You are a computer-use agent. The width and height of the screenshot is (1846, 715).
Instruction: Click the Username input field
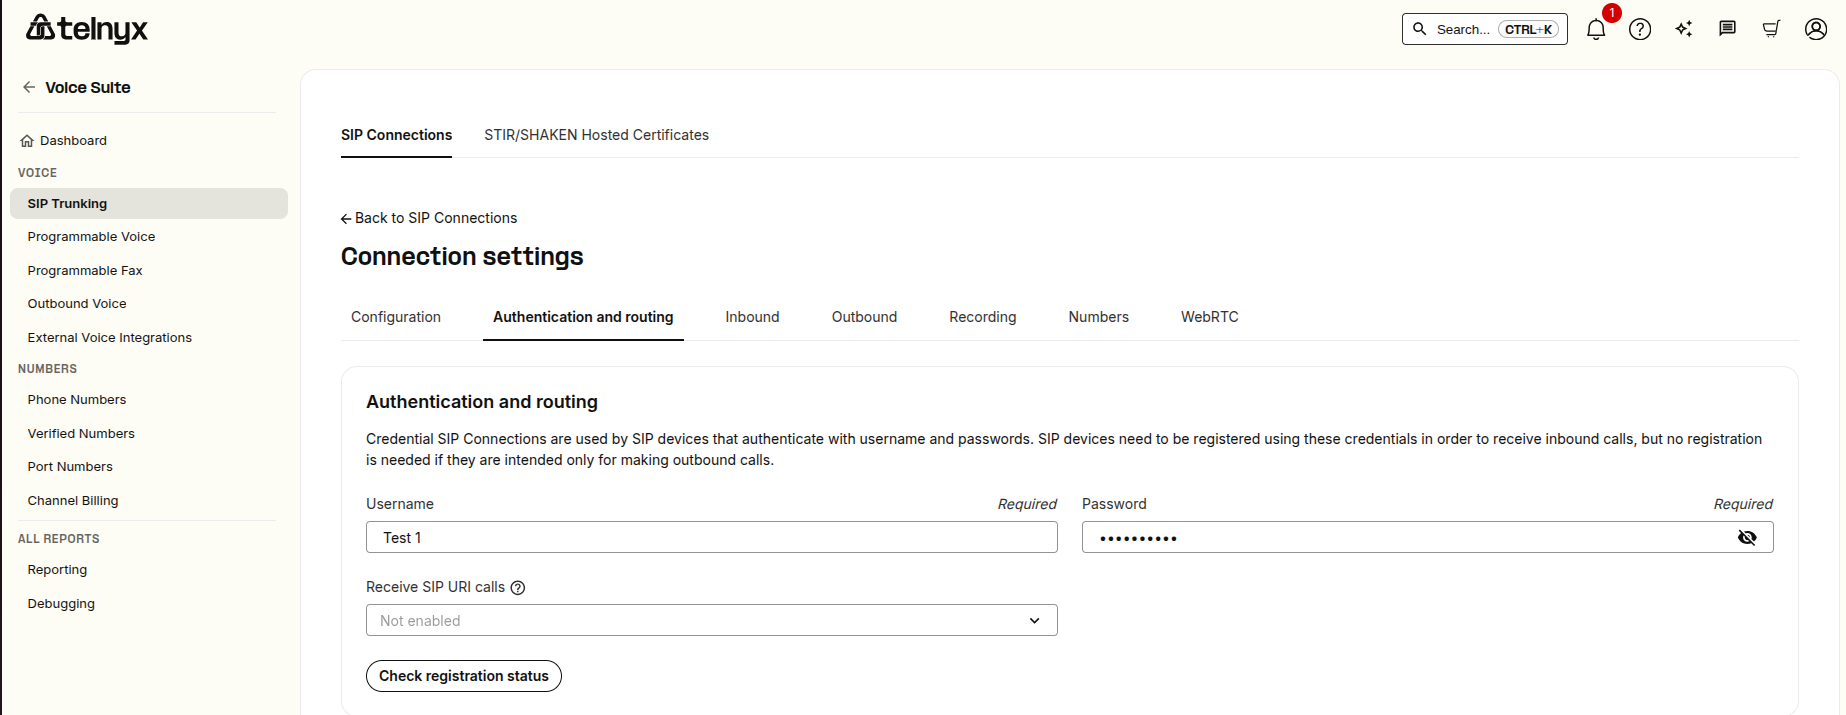pos(712,537)
